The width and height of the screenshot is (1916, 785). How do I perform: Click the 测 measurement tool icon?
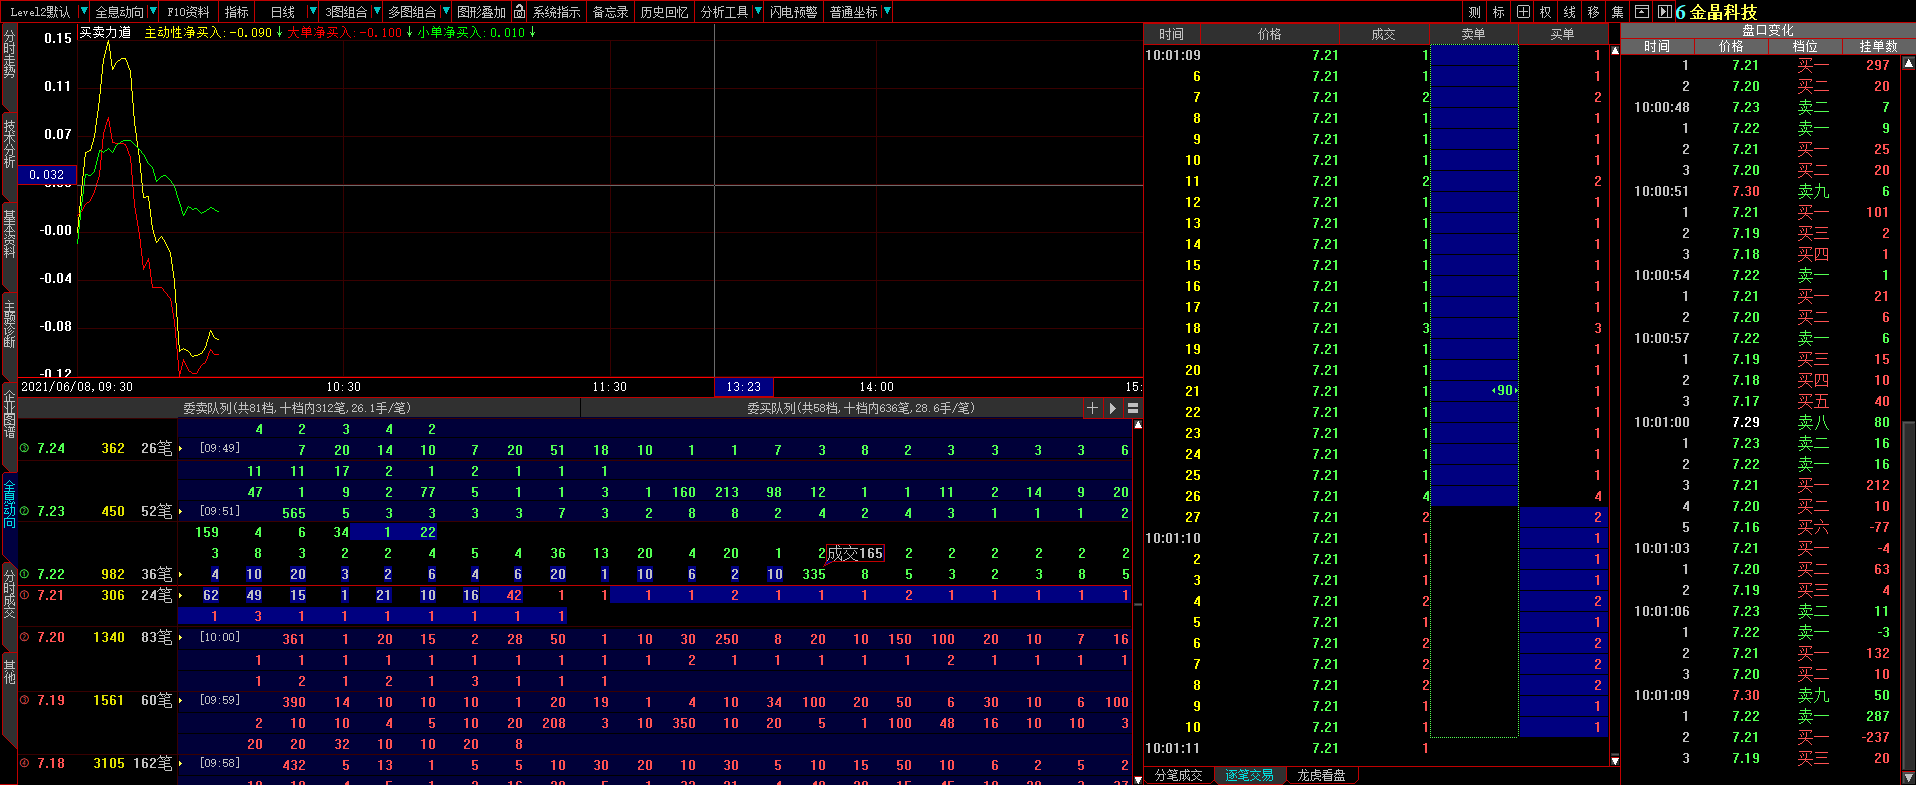pos(1475,12)
